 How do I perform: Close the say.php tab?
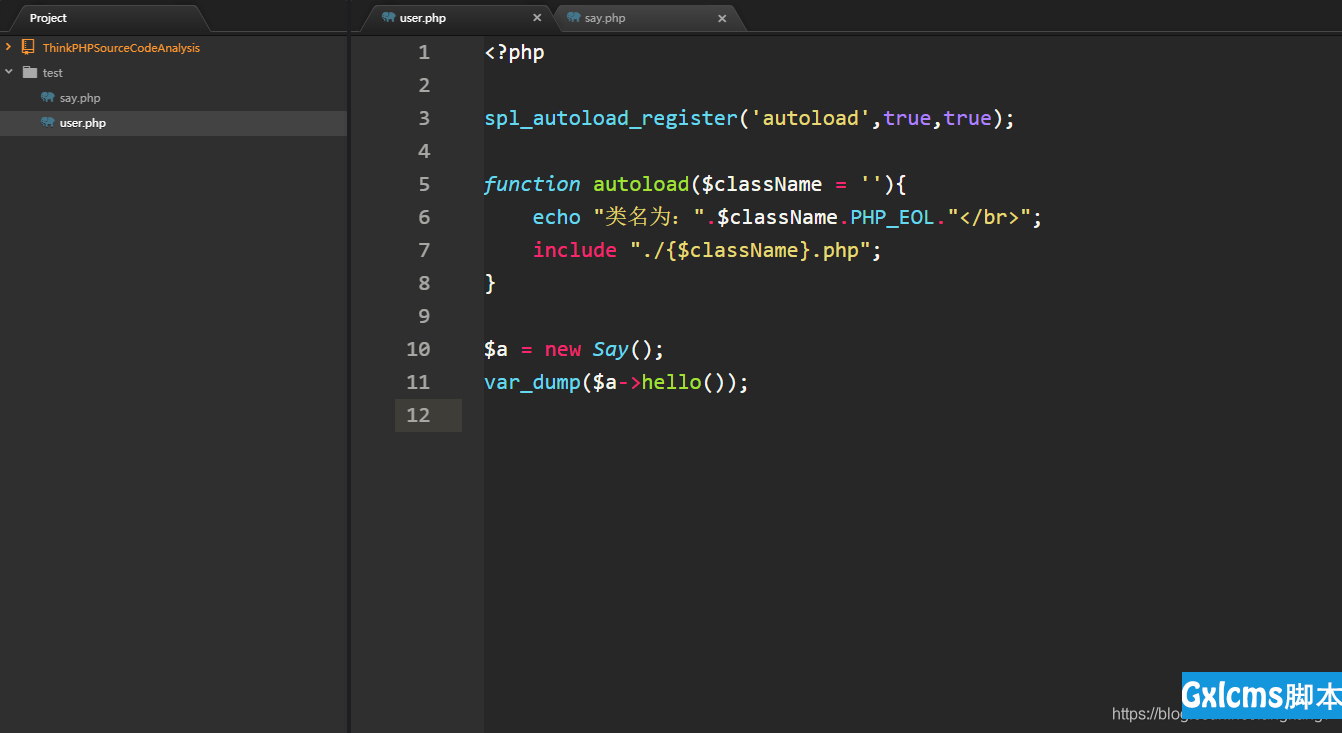[722, 18]
